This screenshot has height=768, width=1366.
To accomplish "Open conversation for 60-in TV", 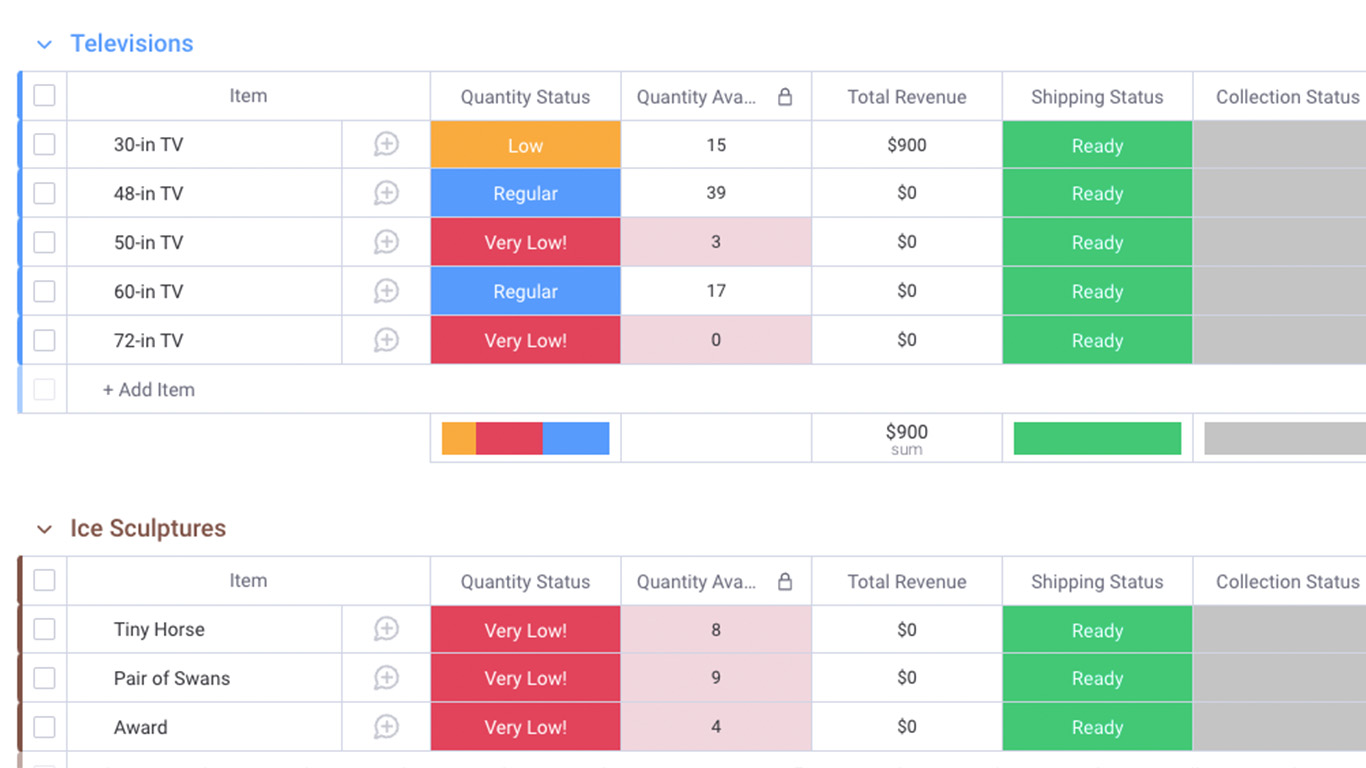I will pyautogui.click(x=386, y=291).
